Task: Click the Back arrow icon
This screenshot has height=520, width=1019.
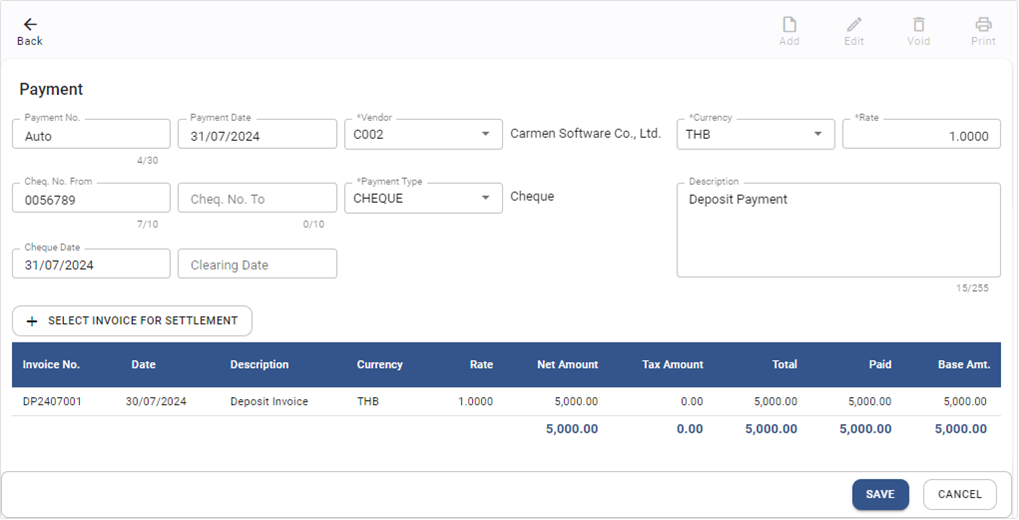Action: tap(30, 25)
